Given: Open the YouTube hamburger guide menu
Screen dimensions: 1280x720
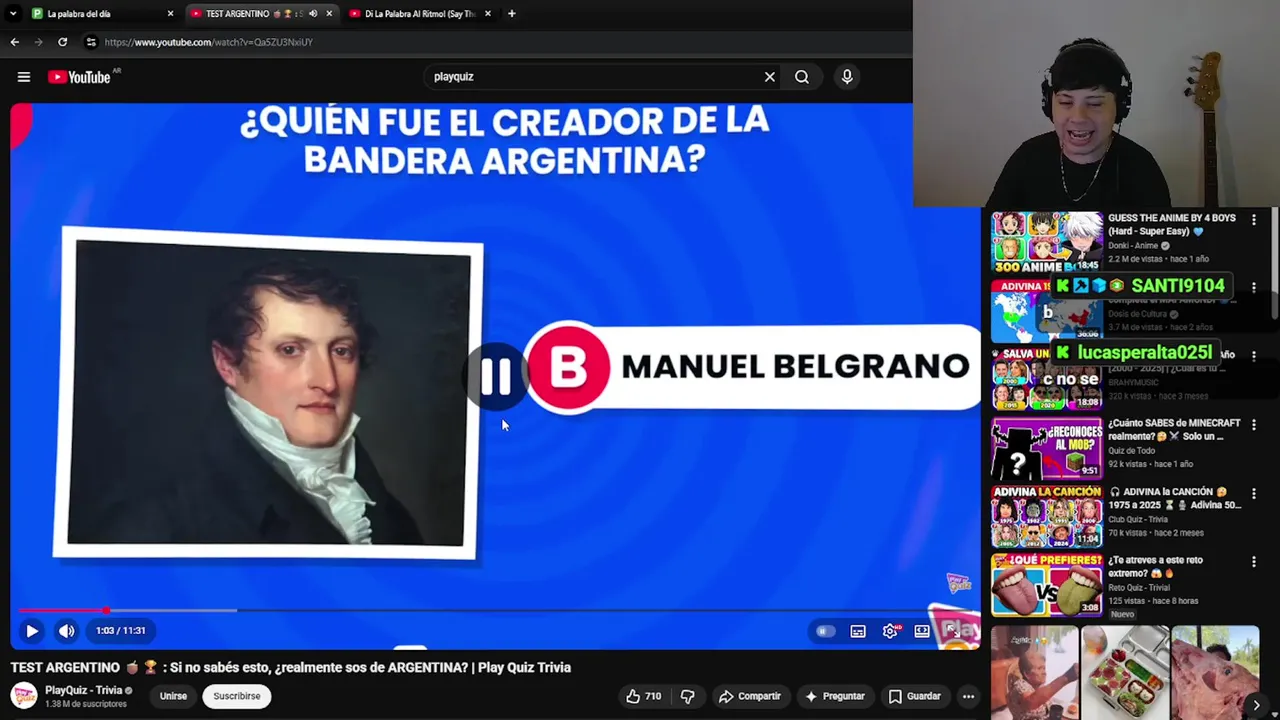Looking at the screenshot, I should (24, 77).
